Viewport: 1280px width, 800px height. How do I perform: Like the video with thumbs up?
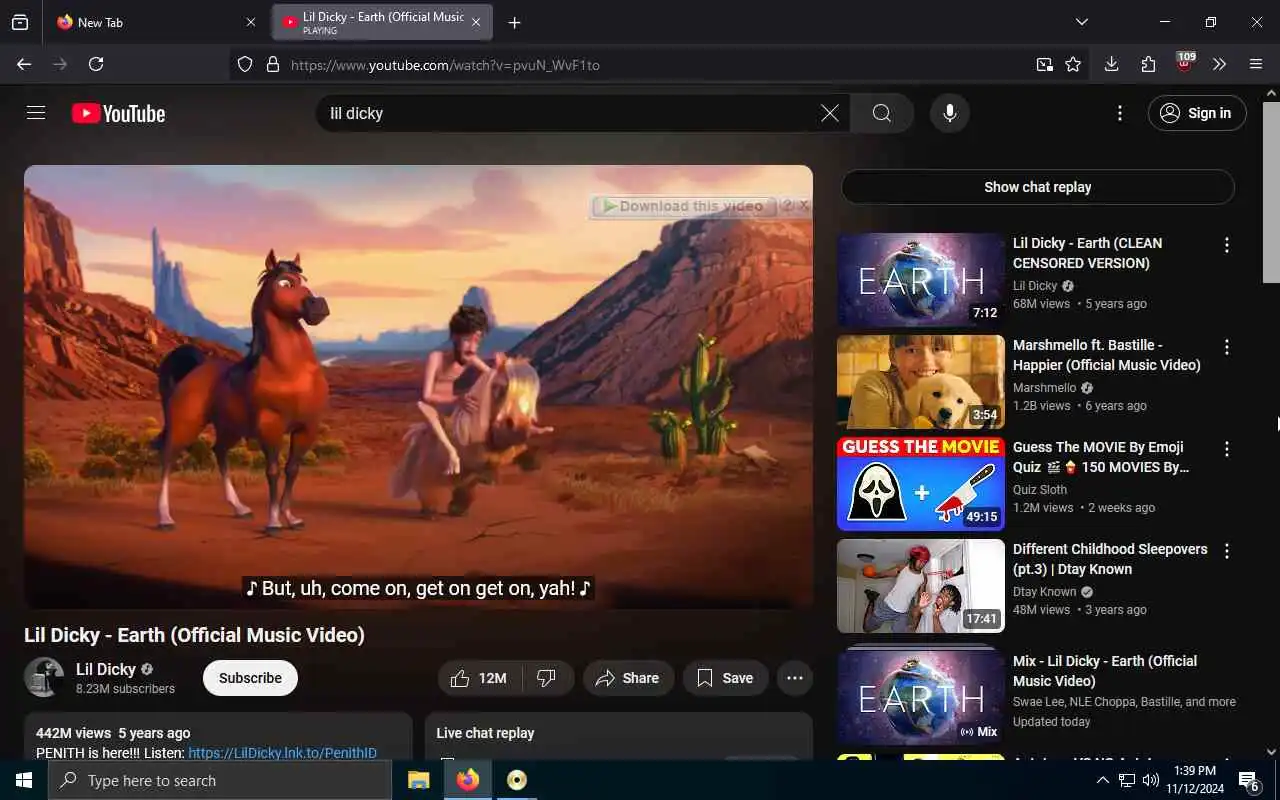480,678
